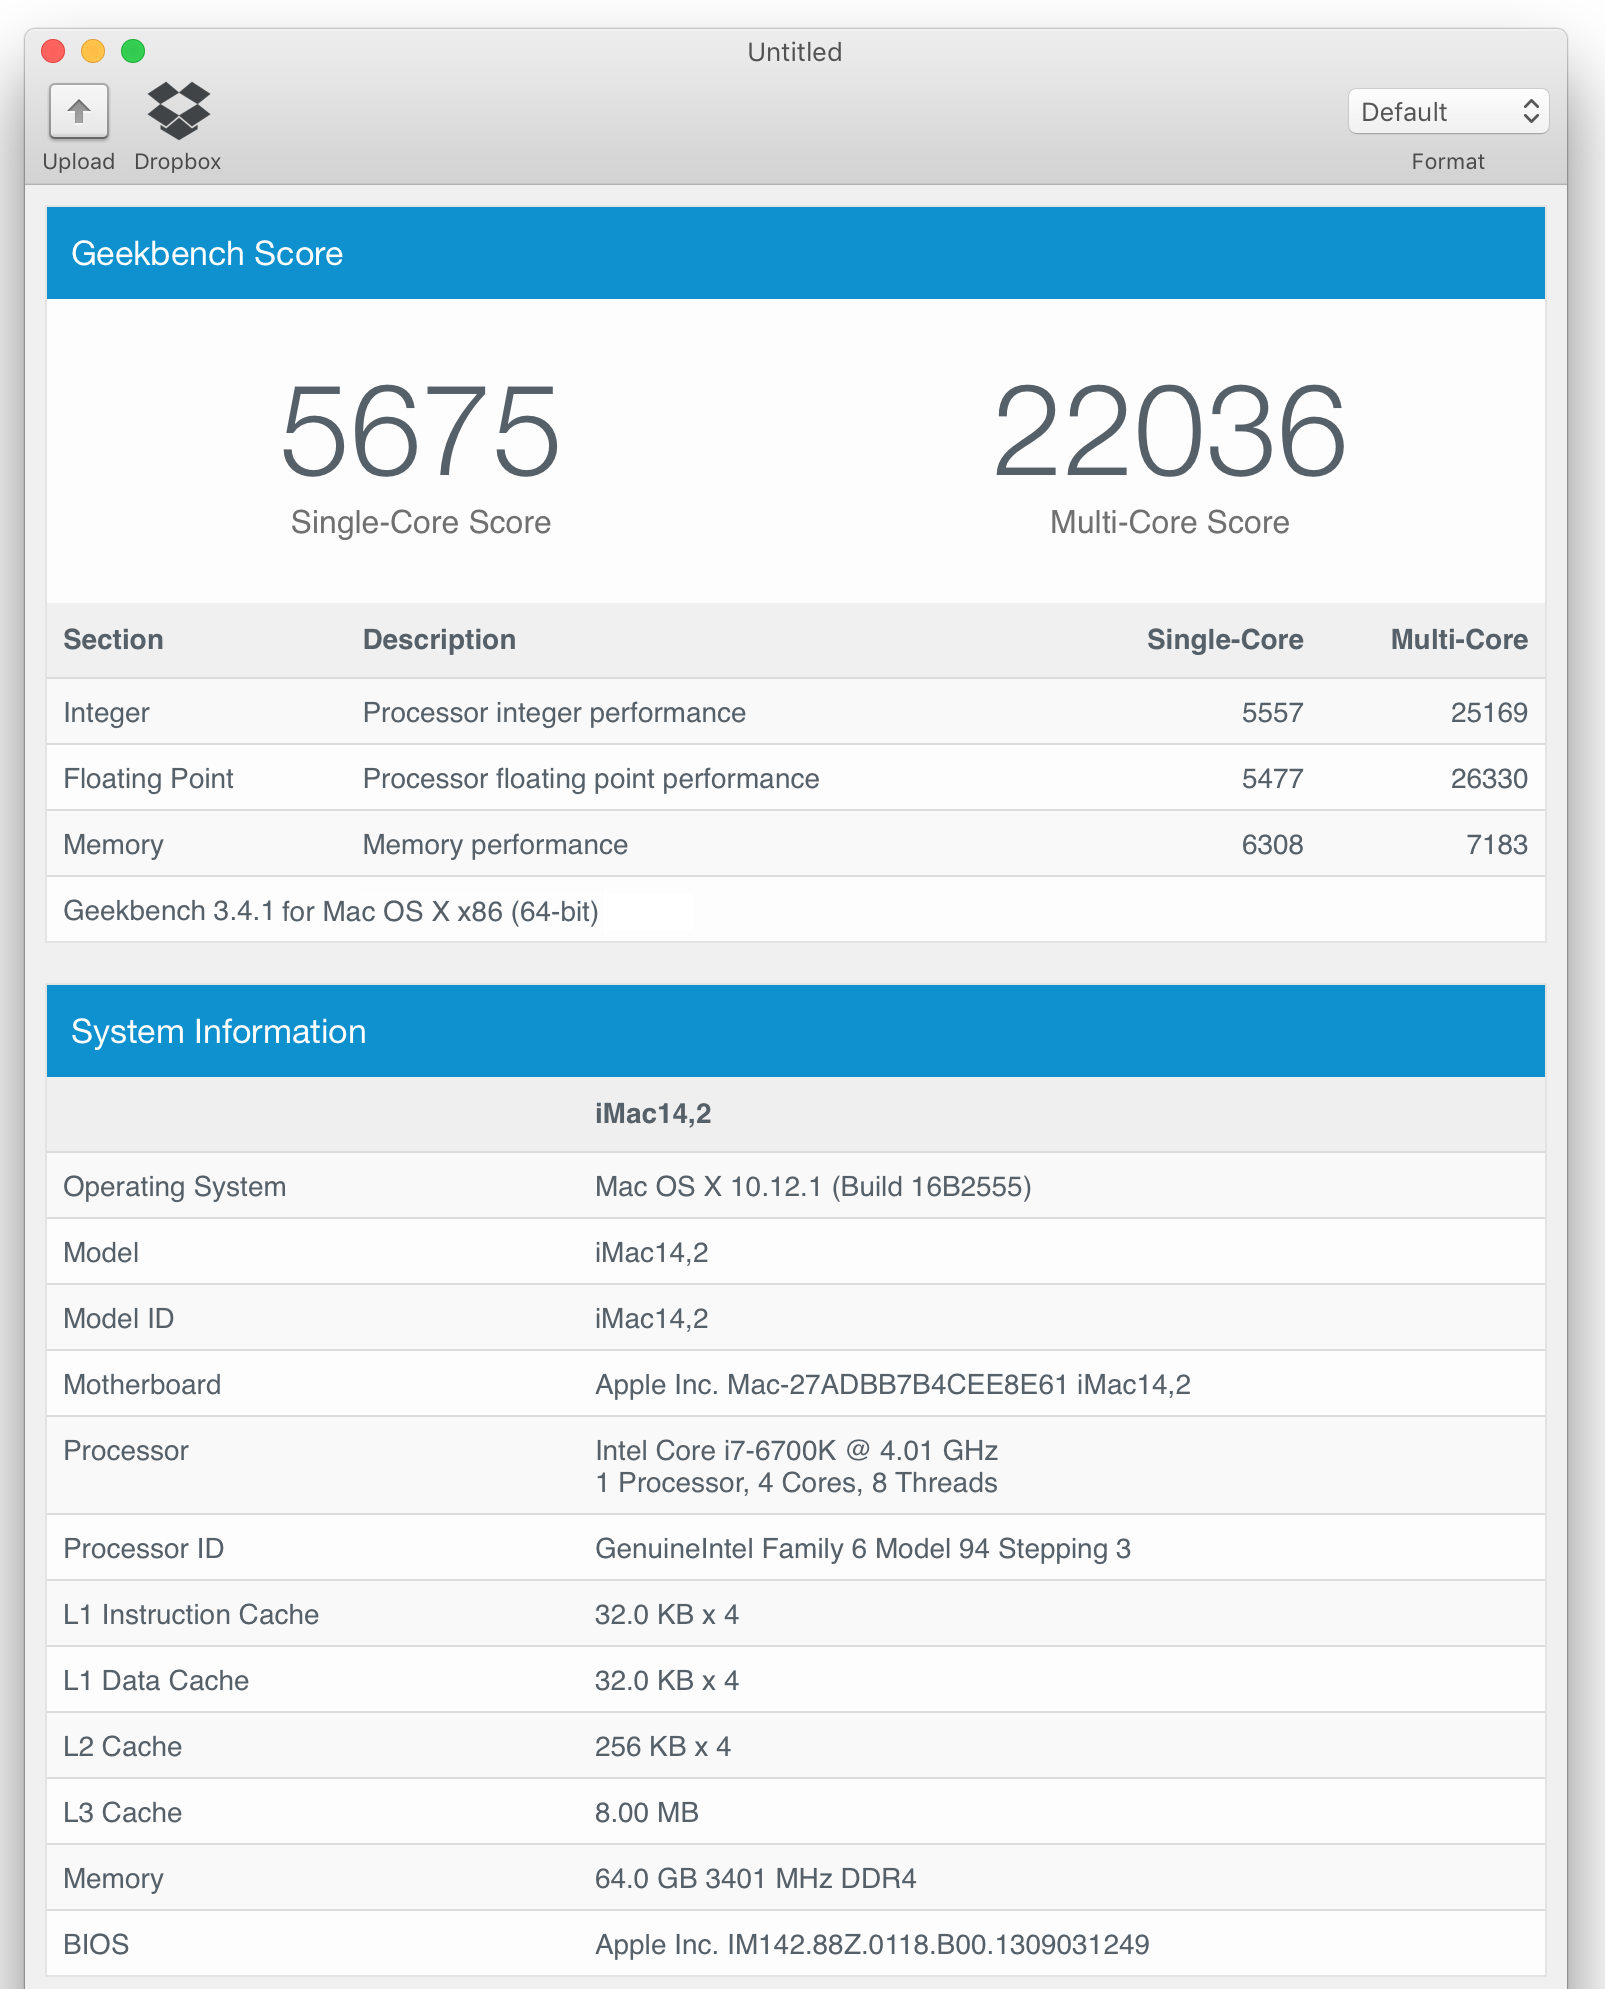
Task: Select the '8.00 MB' value
Action: pyautogui.click(x=647, y=1813)
